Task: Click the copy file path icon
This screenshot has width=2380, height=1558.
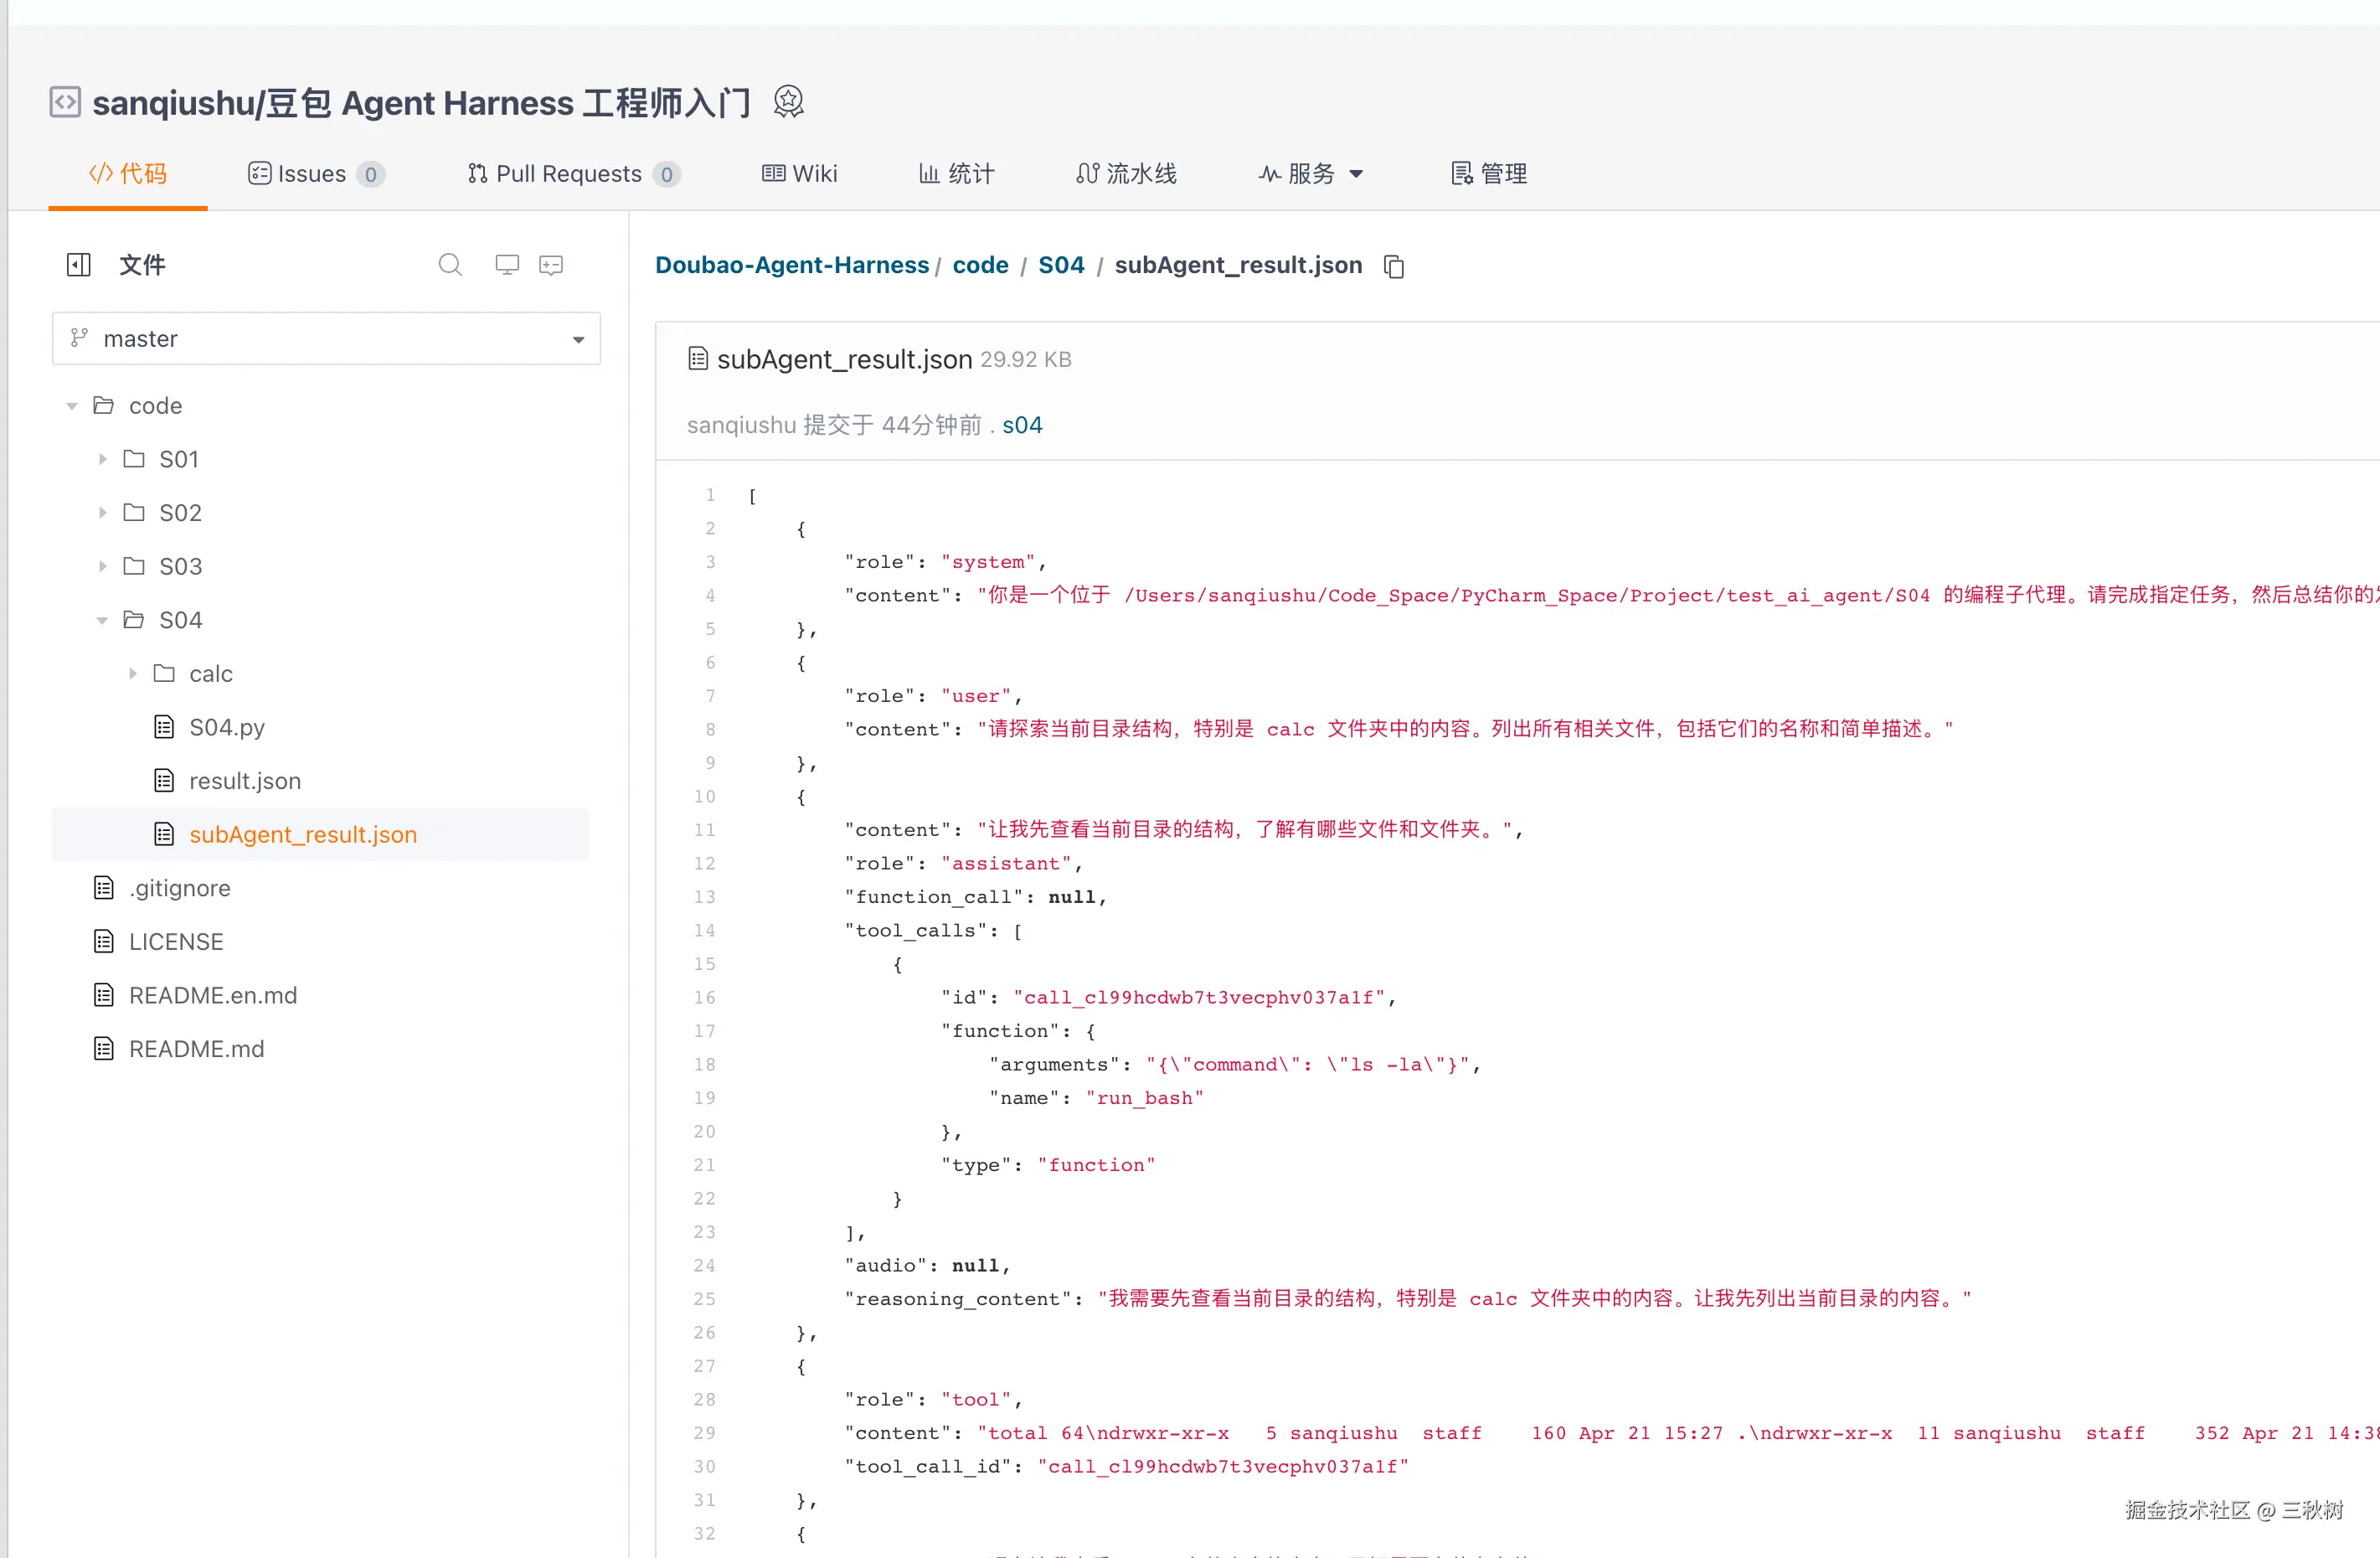Action: coord(1394,266)
